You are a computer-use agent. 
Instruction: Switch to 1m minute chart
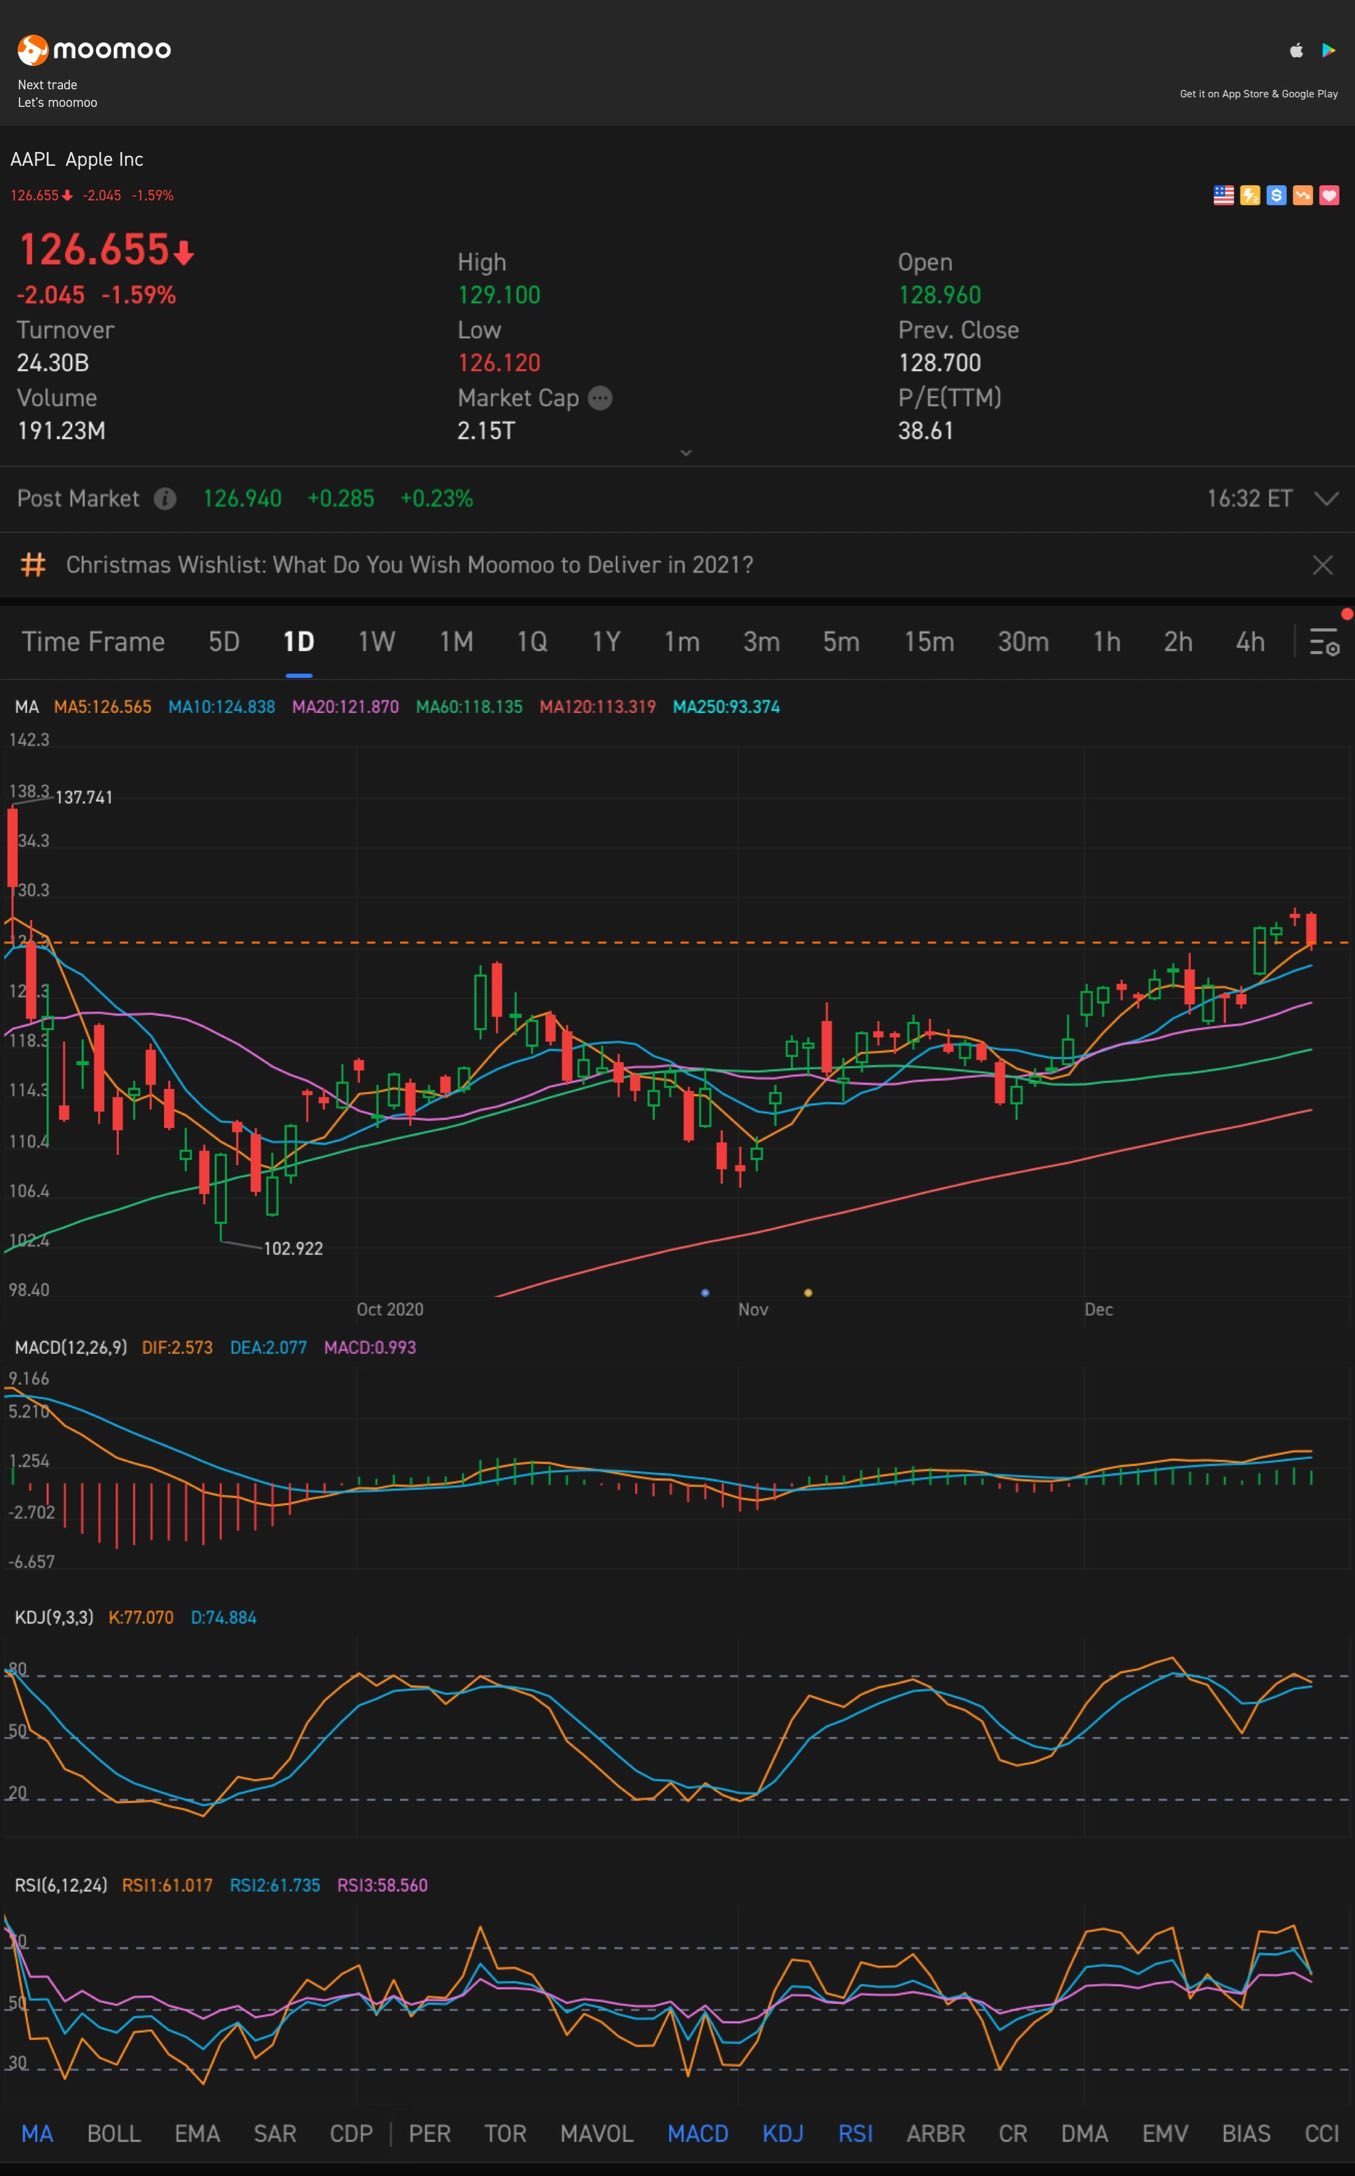pyautogui.click(x=682, y=642)
